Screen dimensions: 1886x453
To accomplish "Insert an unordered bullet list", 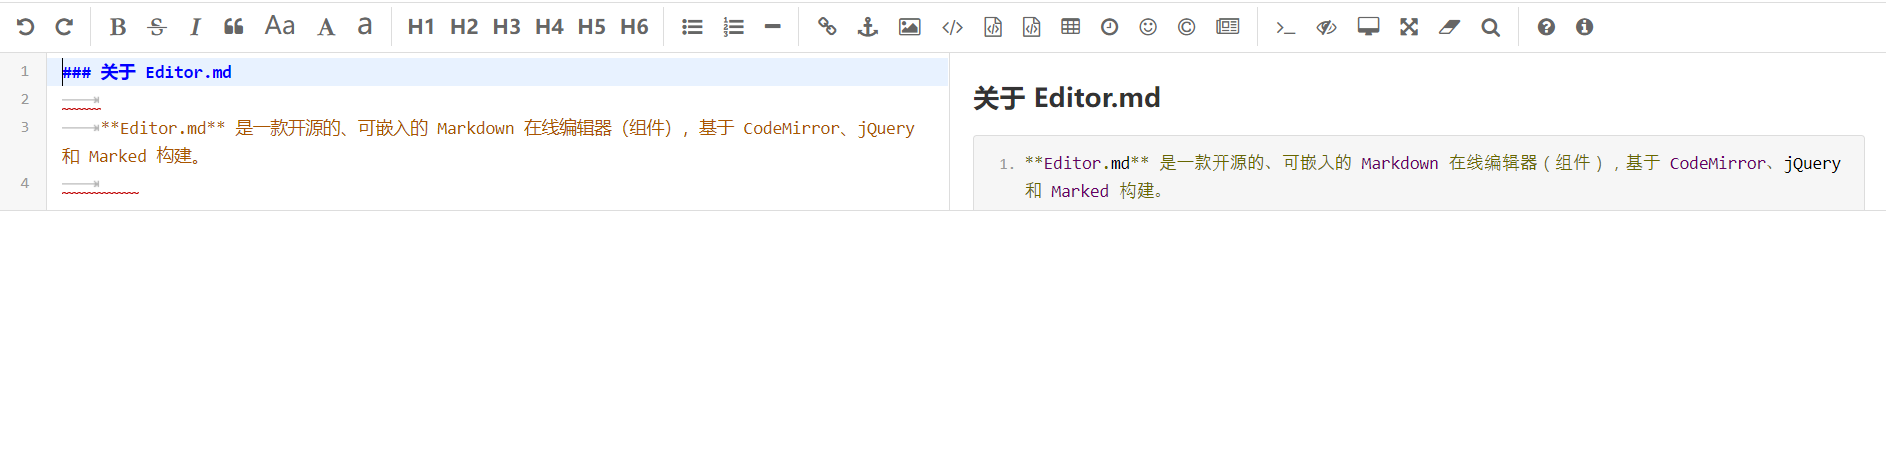I will click(692, 27).
